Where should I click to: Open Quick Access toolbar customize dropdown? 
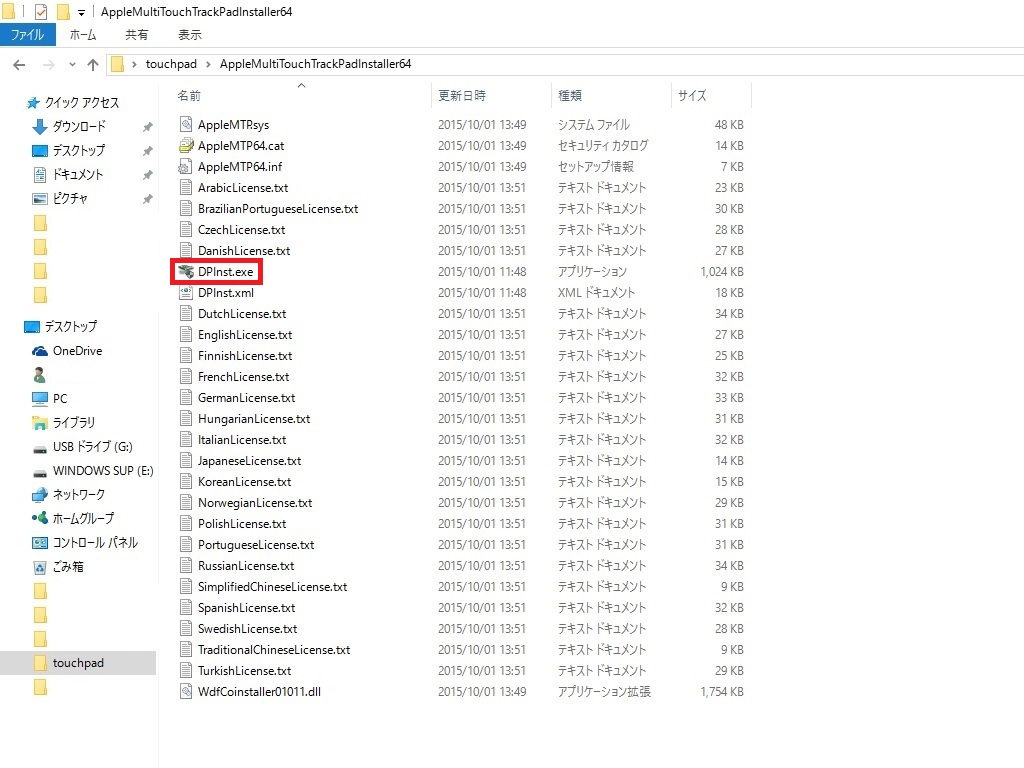[x=81, y=12]
